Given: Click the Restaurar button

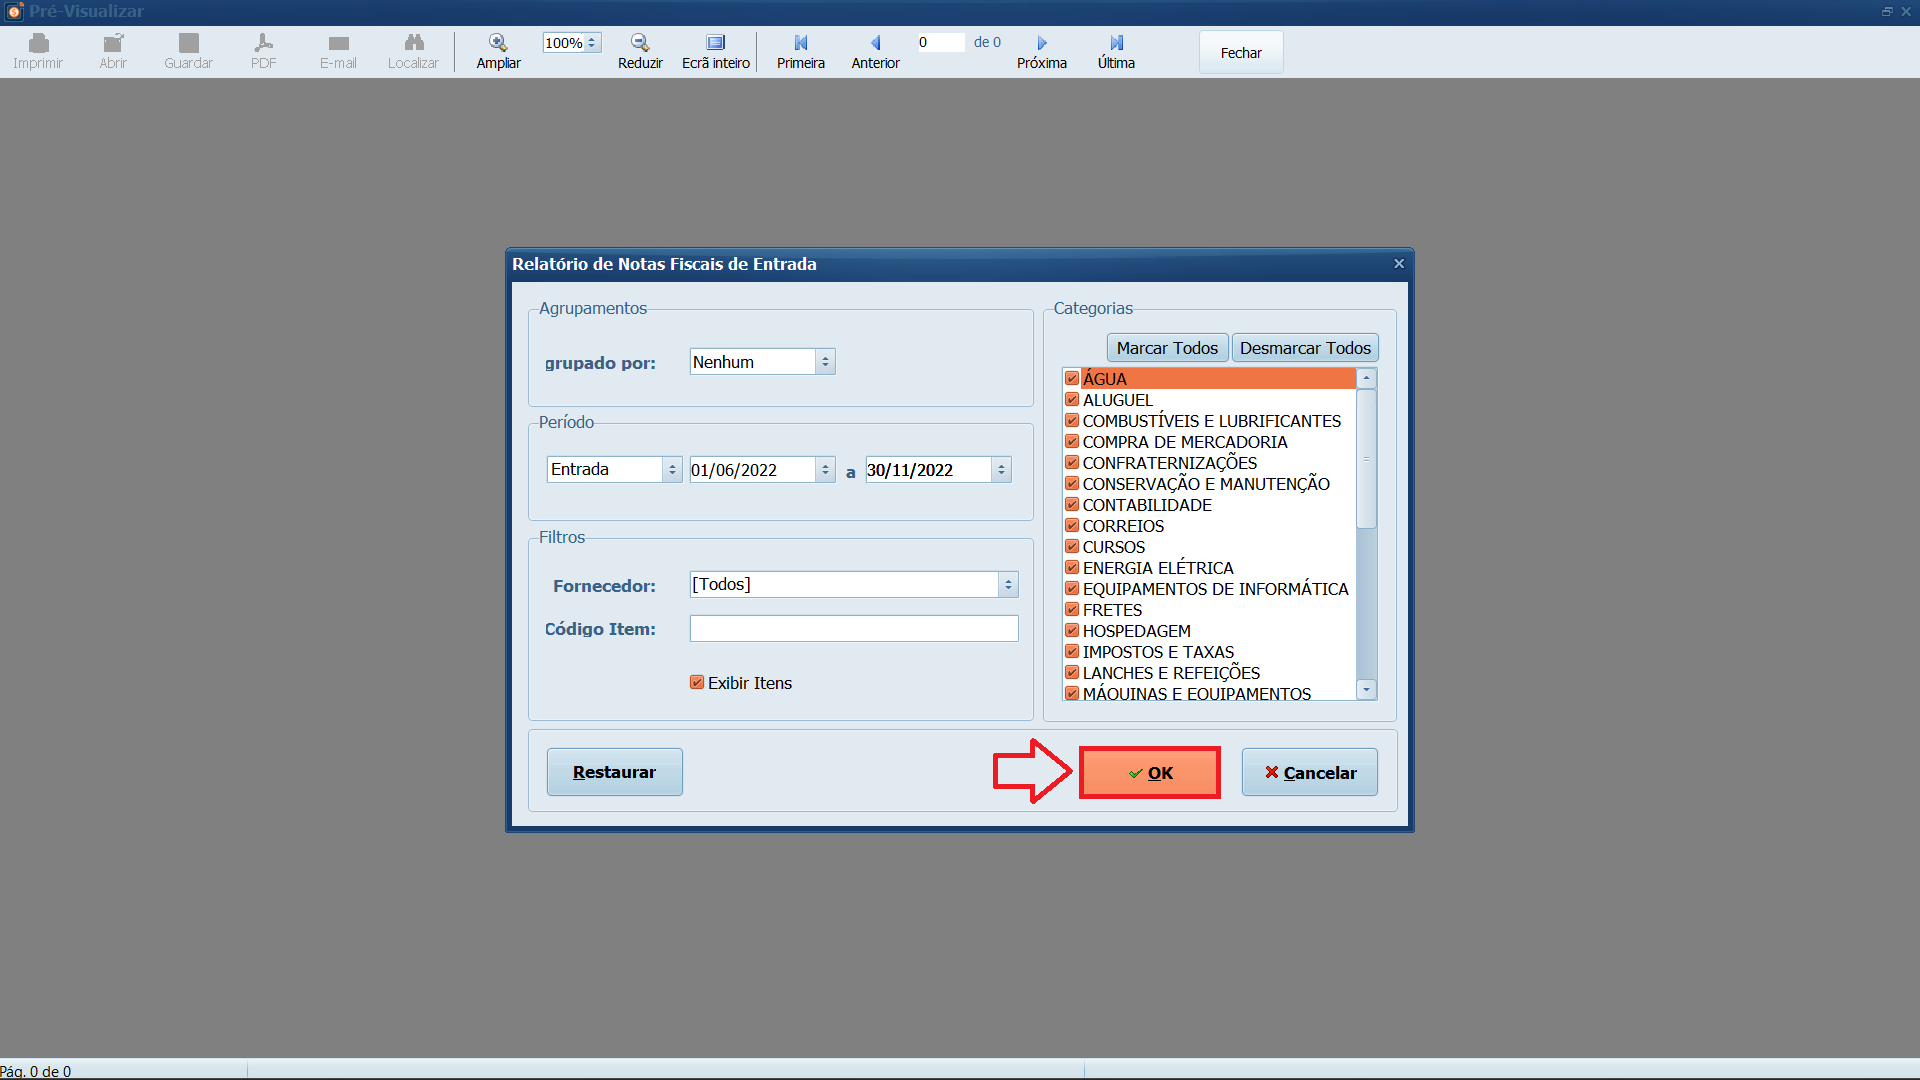Looking at the screenshot, I should [614, 772].
